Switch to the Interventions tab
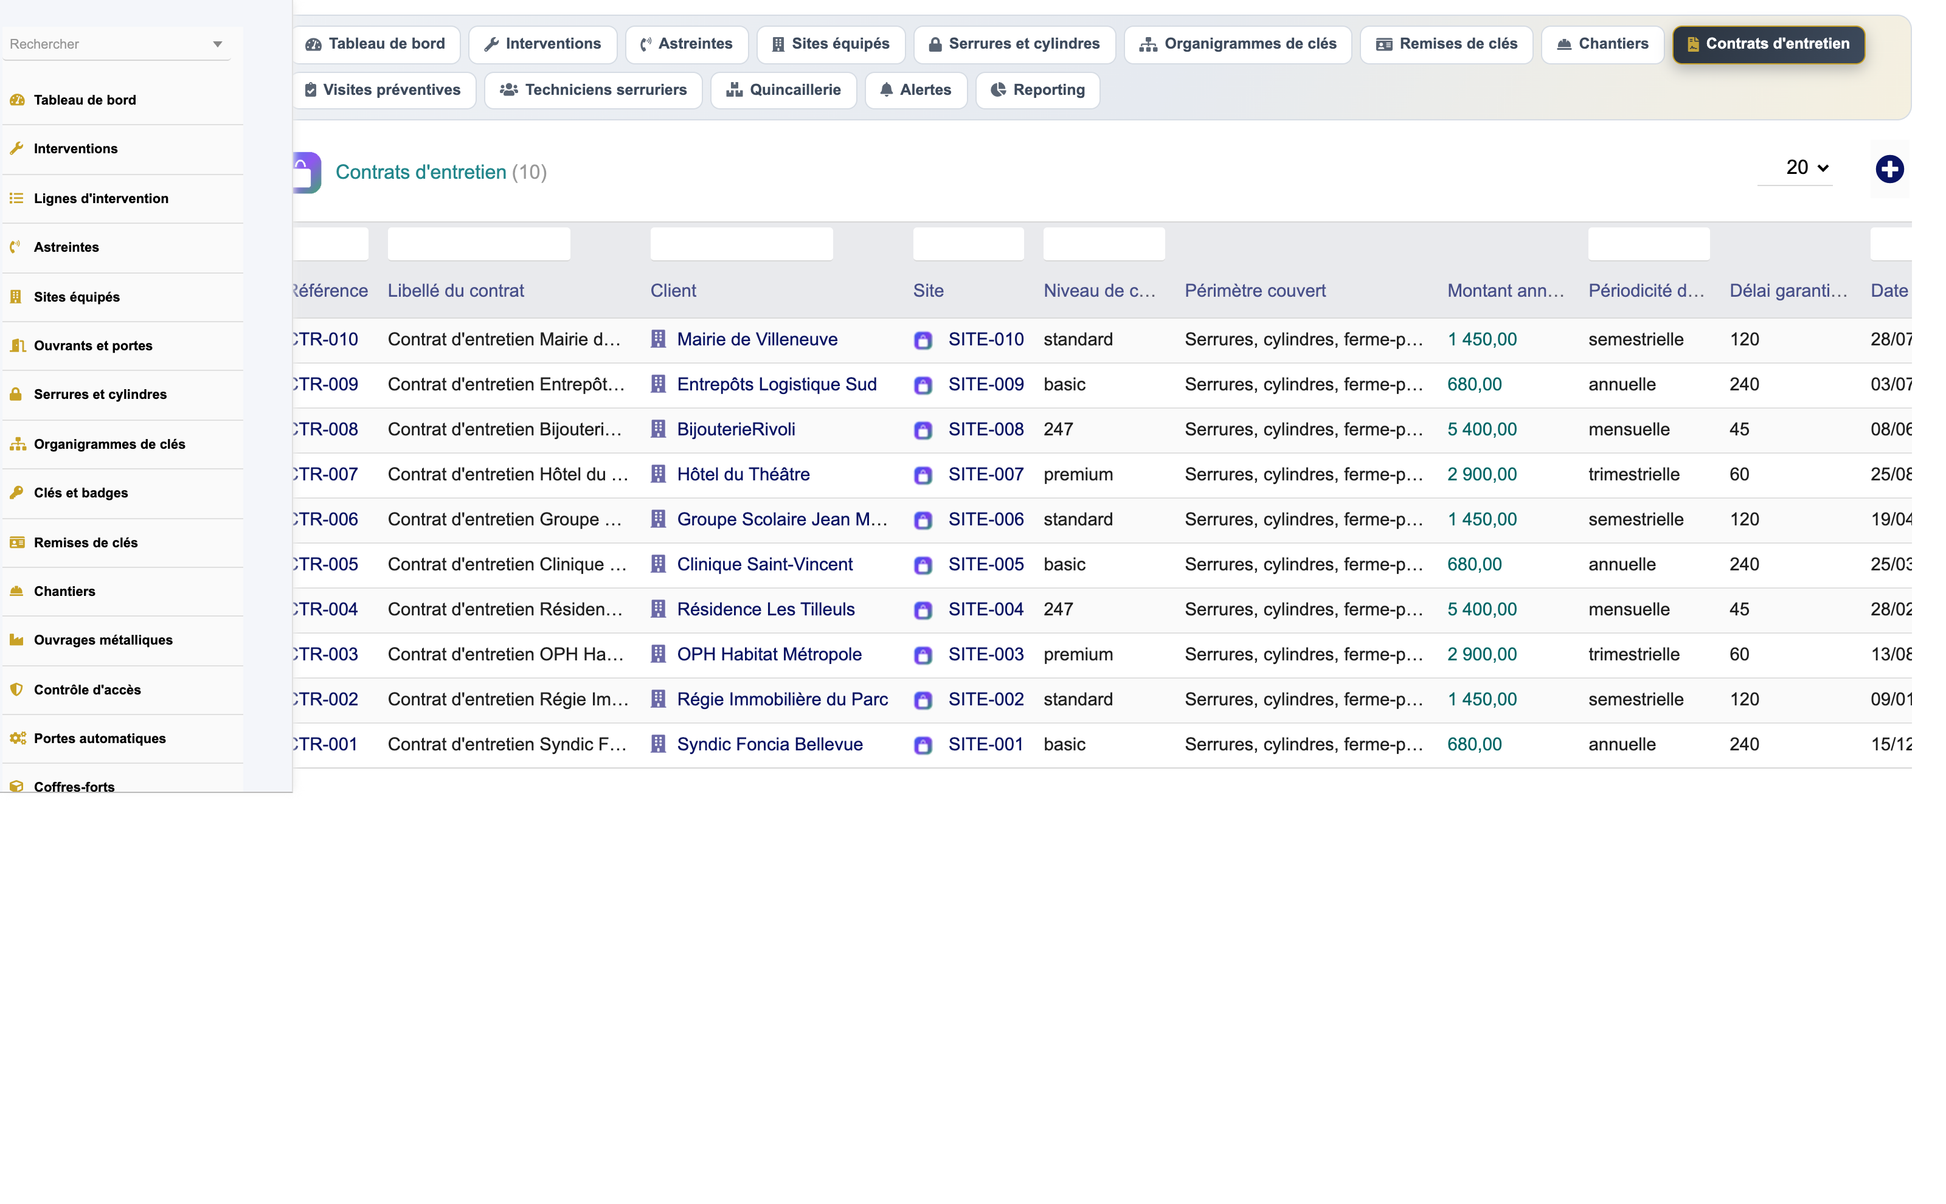The height and width of the screenshot is (1204, 1946). pos(542,44)
